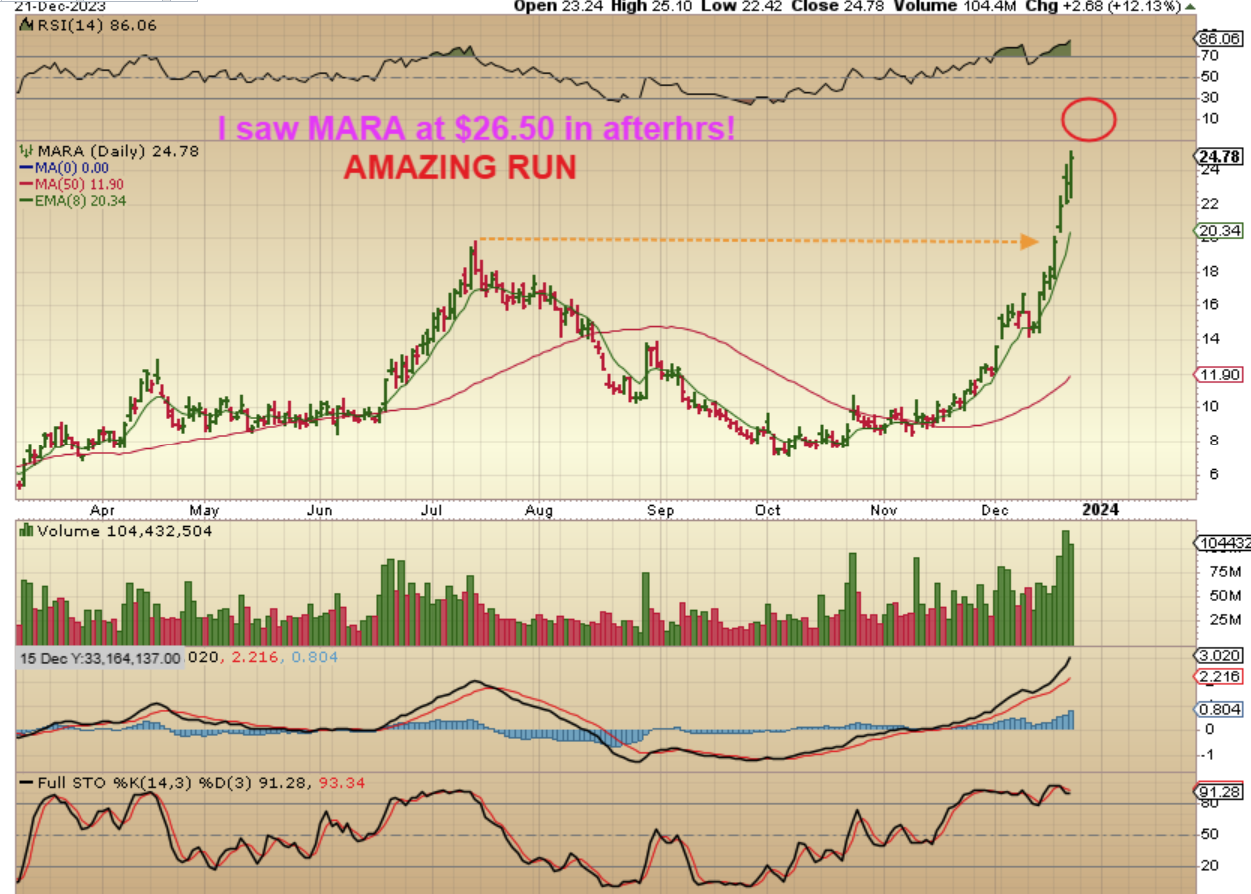
Task: Click the '104432' volume tag on right axis
Action: coord(1220,543)
